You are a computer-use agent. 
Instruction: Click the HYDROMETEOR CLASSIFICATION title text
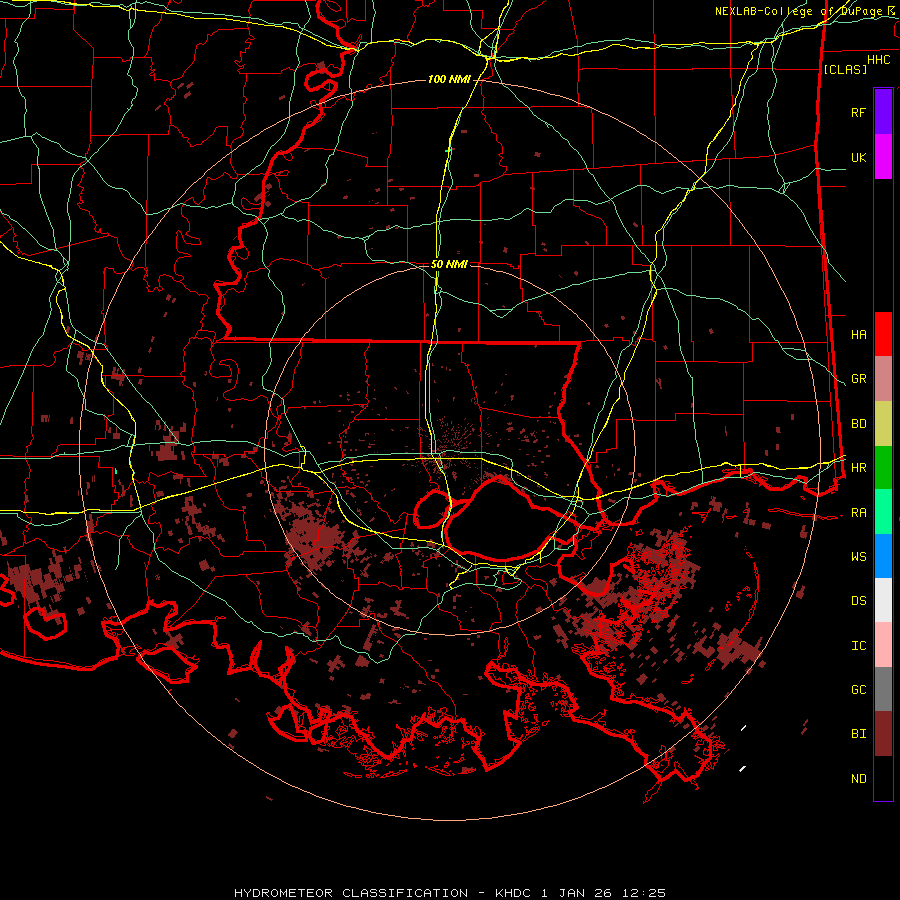pos(351,893)
